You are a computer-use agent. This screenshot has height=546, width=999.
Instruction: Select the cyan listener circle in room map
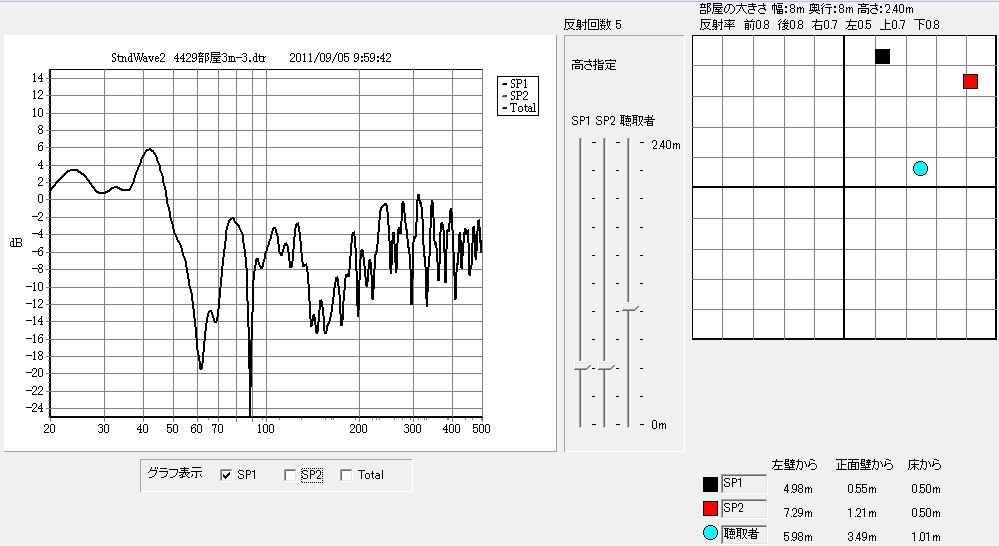click(x=920, y=168)
